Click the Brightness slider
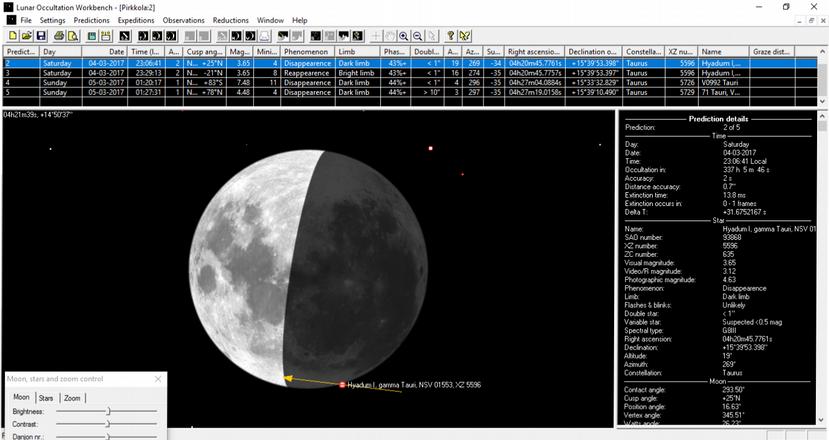The height and width of the screenshot is (440, 829). tap(106, 411)
